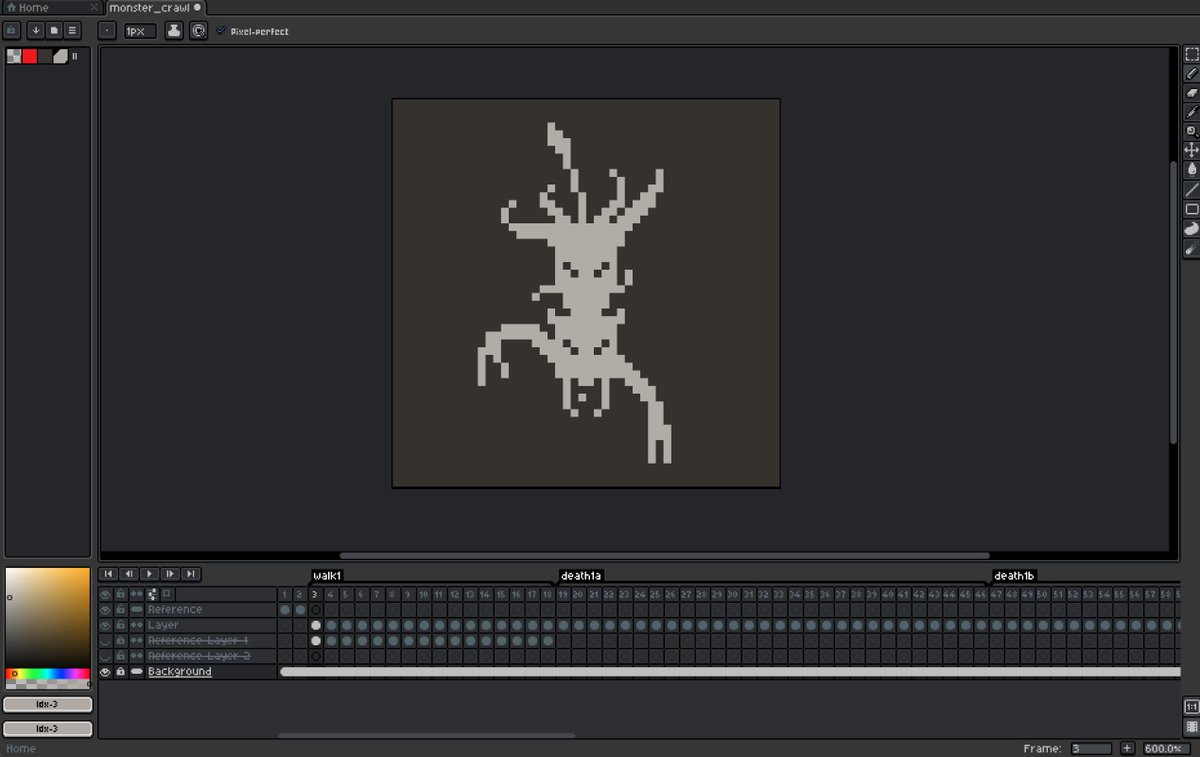The width and height of the screenshot is (1200, 757).
Task: Select the Reference layer name
Action: [175, 609]
